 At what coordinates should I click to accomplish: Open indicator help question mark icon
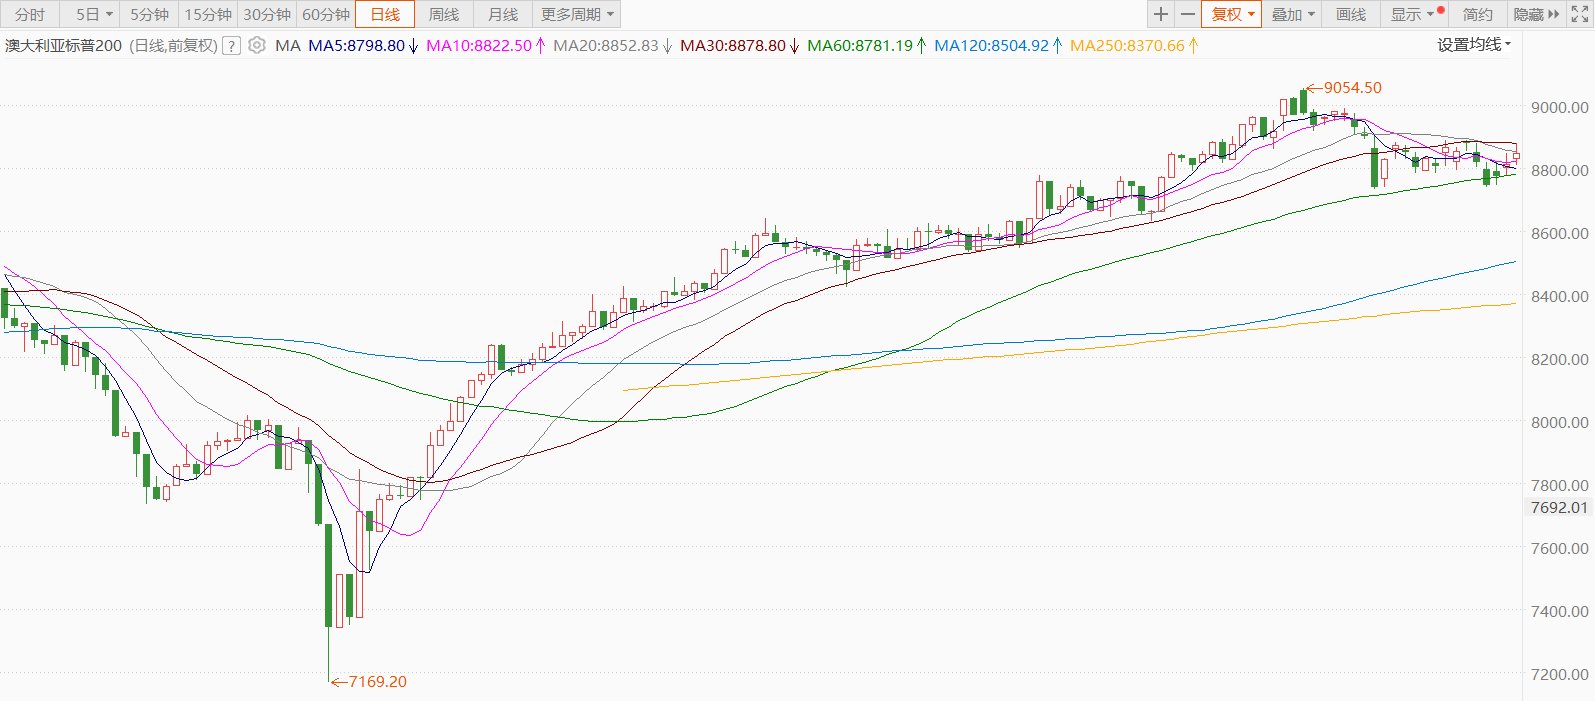pyautogui.click(x=231, y=46)
